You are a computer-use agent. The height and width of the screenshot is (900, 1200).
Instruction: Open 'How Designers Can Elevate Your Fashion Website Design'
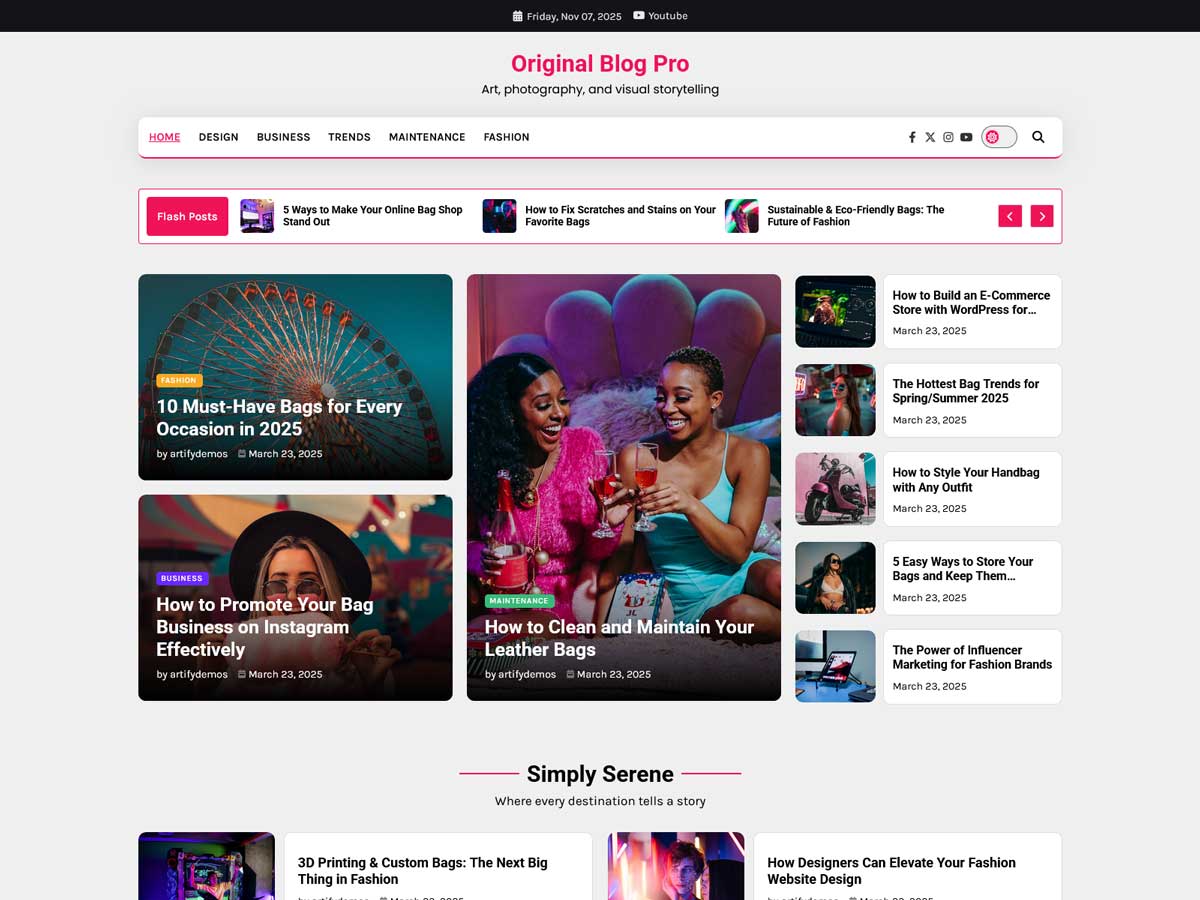(891, 871)
